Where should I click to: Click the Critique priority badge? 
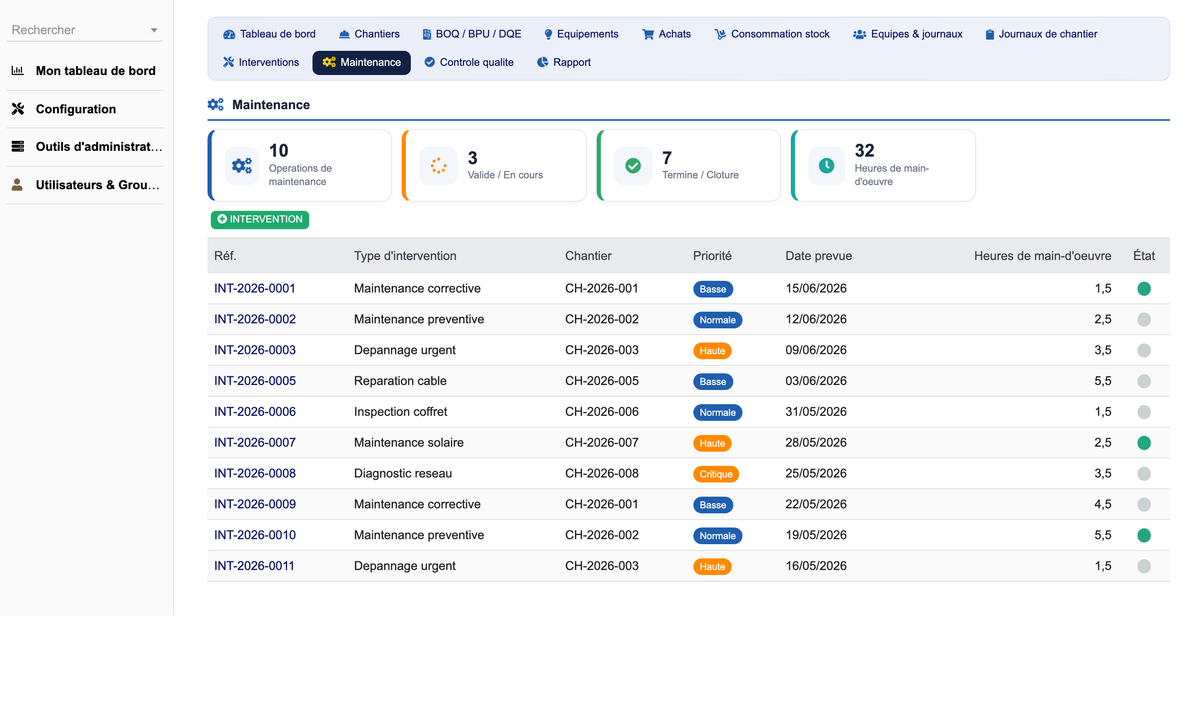click(716, 474)
